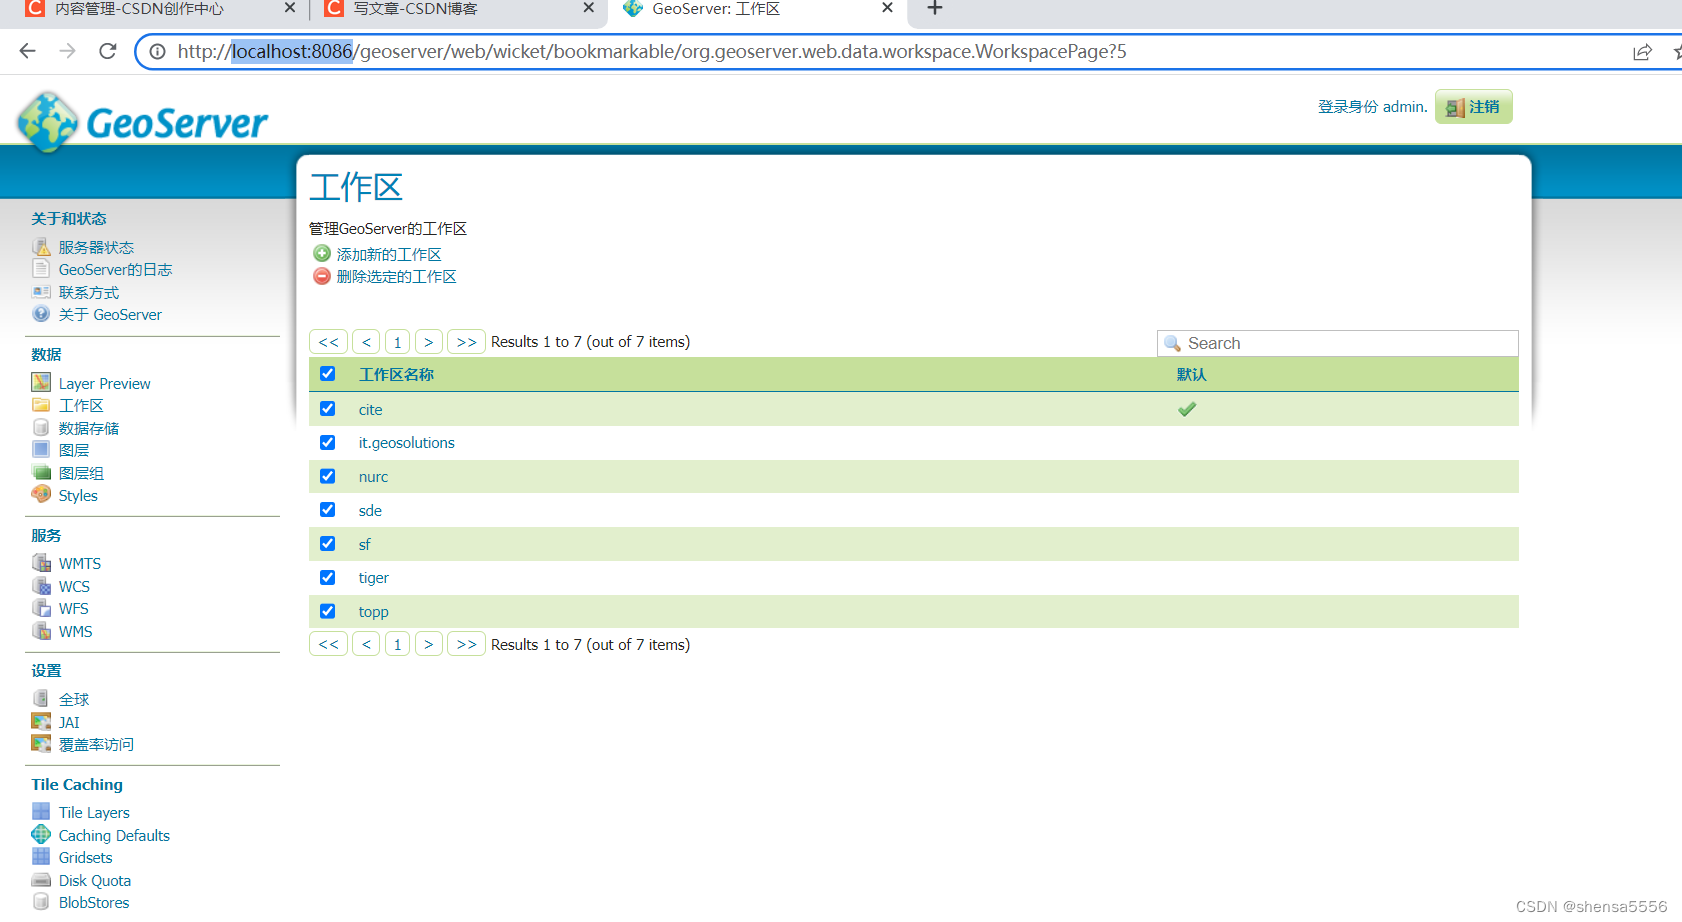Click the WCS service icon

pyautogui.click(x=41, y=586)
